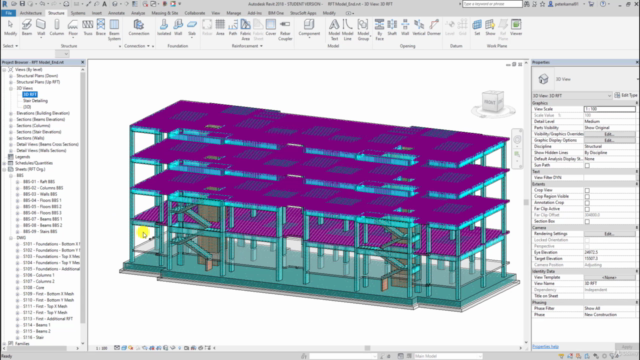Screen dimensions: 640x360
Task: Open the File menu
Action: click(8, 13)
